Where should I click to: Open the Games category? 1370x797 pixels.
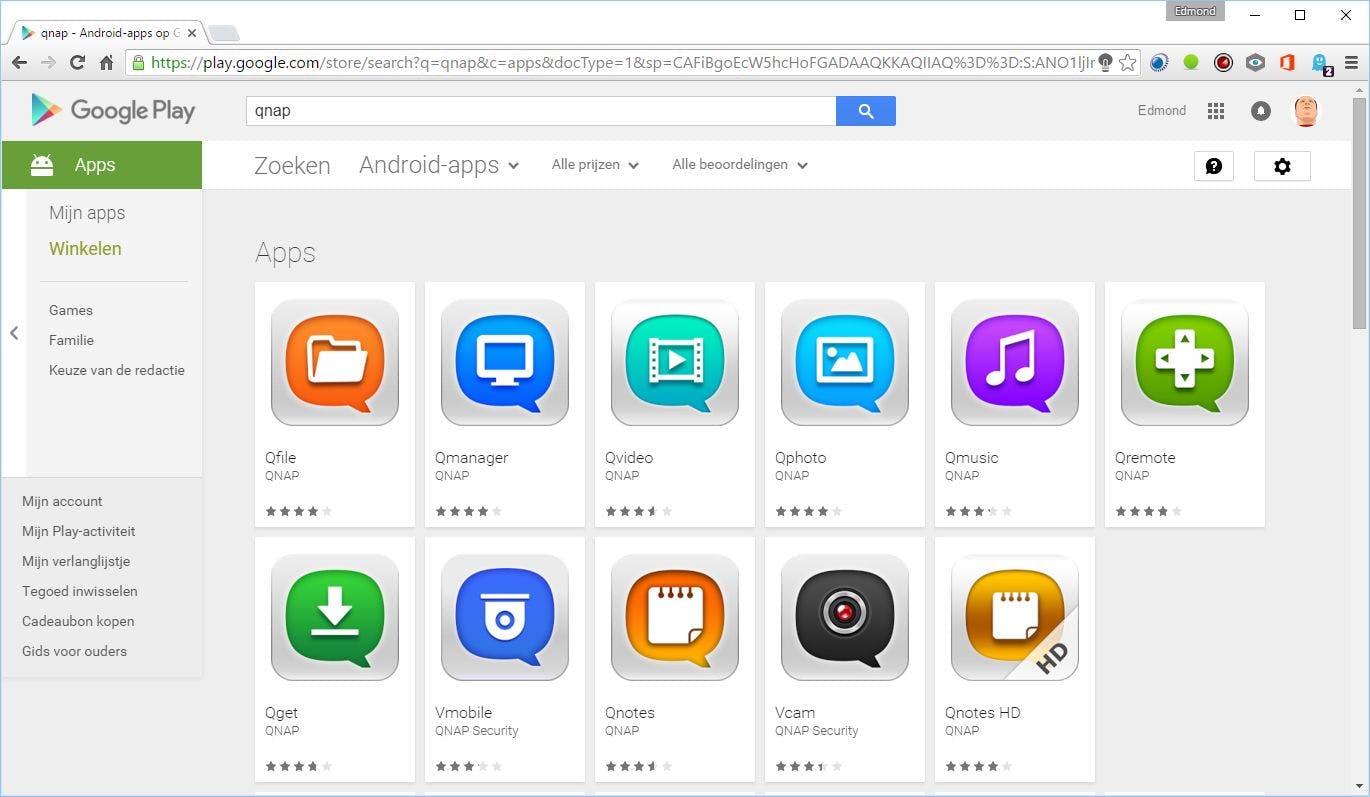71,310
